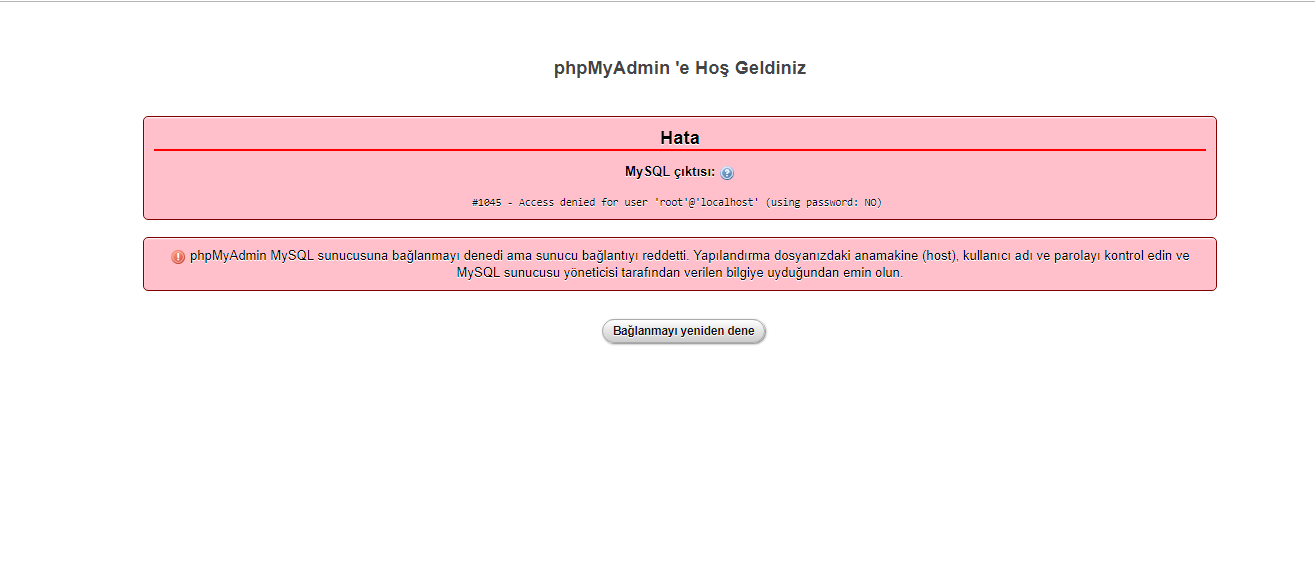1315x573 pixels.
Task: Click the 'Hata' error title
Action: click(x=680, y=138)
